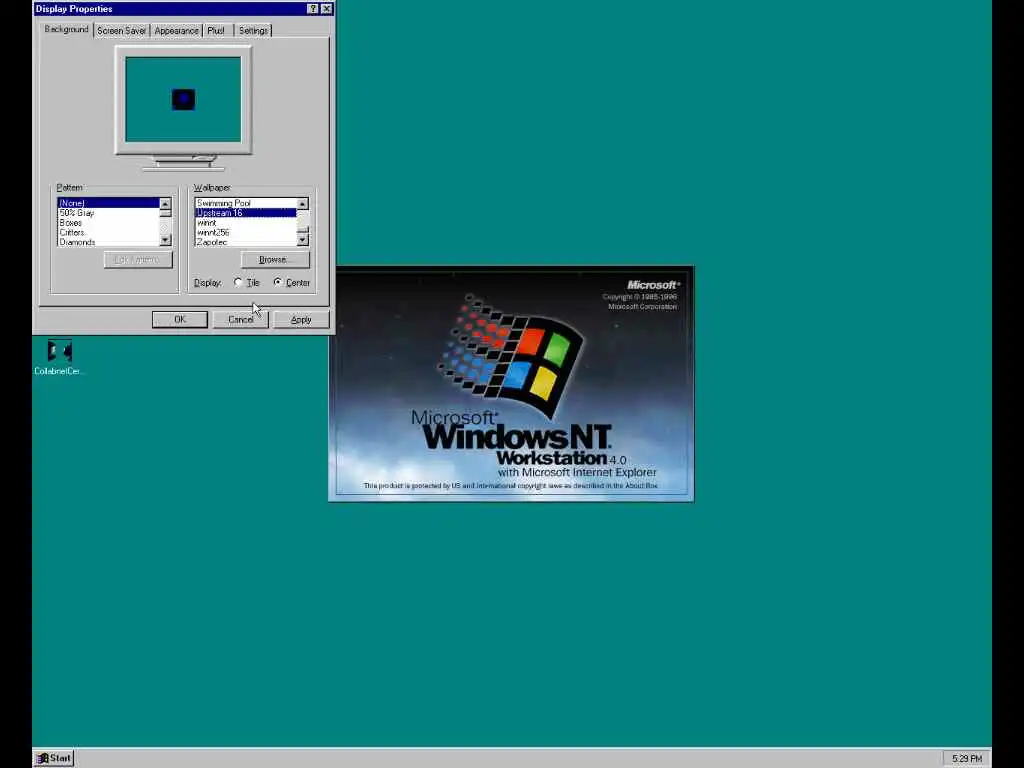Open the Start menu
The width and height of the screenshot is (1024, 768).
(54, 758)
